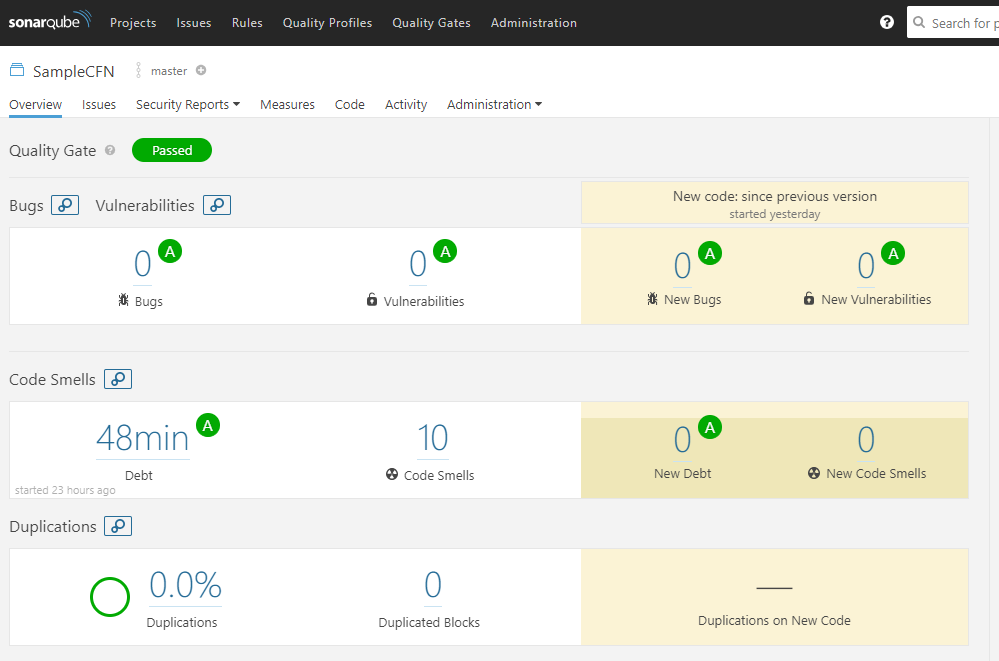The height and width of the screenshot is (661, 999).
Task: Click the Quality Gate help icon
Action: click(x=110, y=151)
